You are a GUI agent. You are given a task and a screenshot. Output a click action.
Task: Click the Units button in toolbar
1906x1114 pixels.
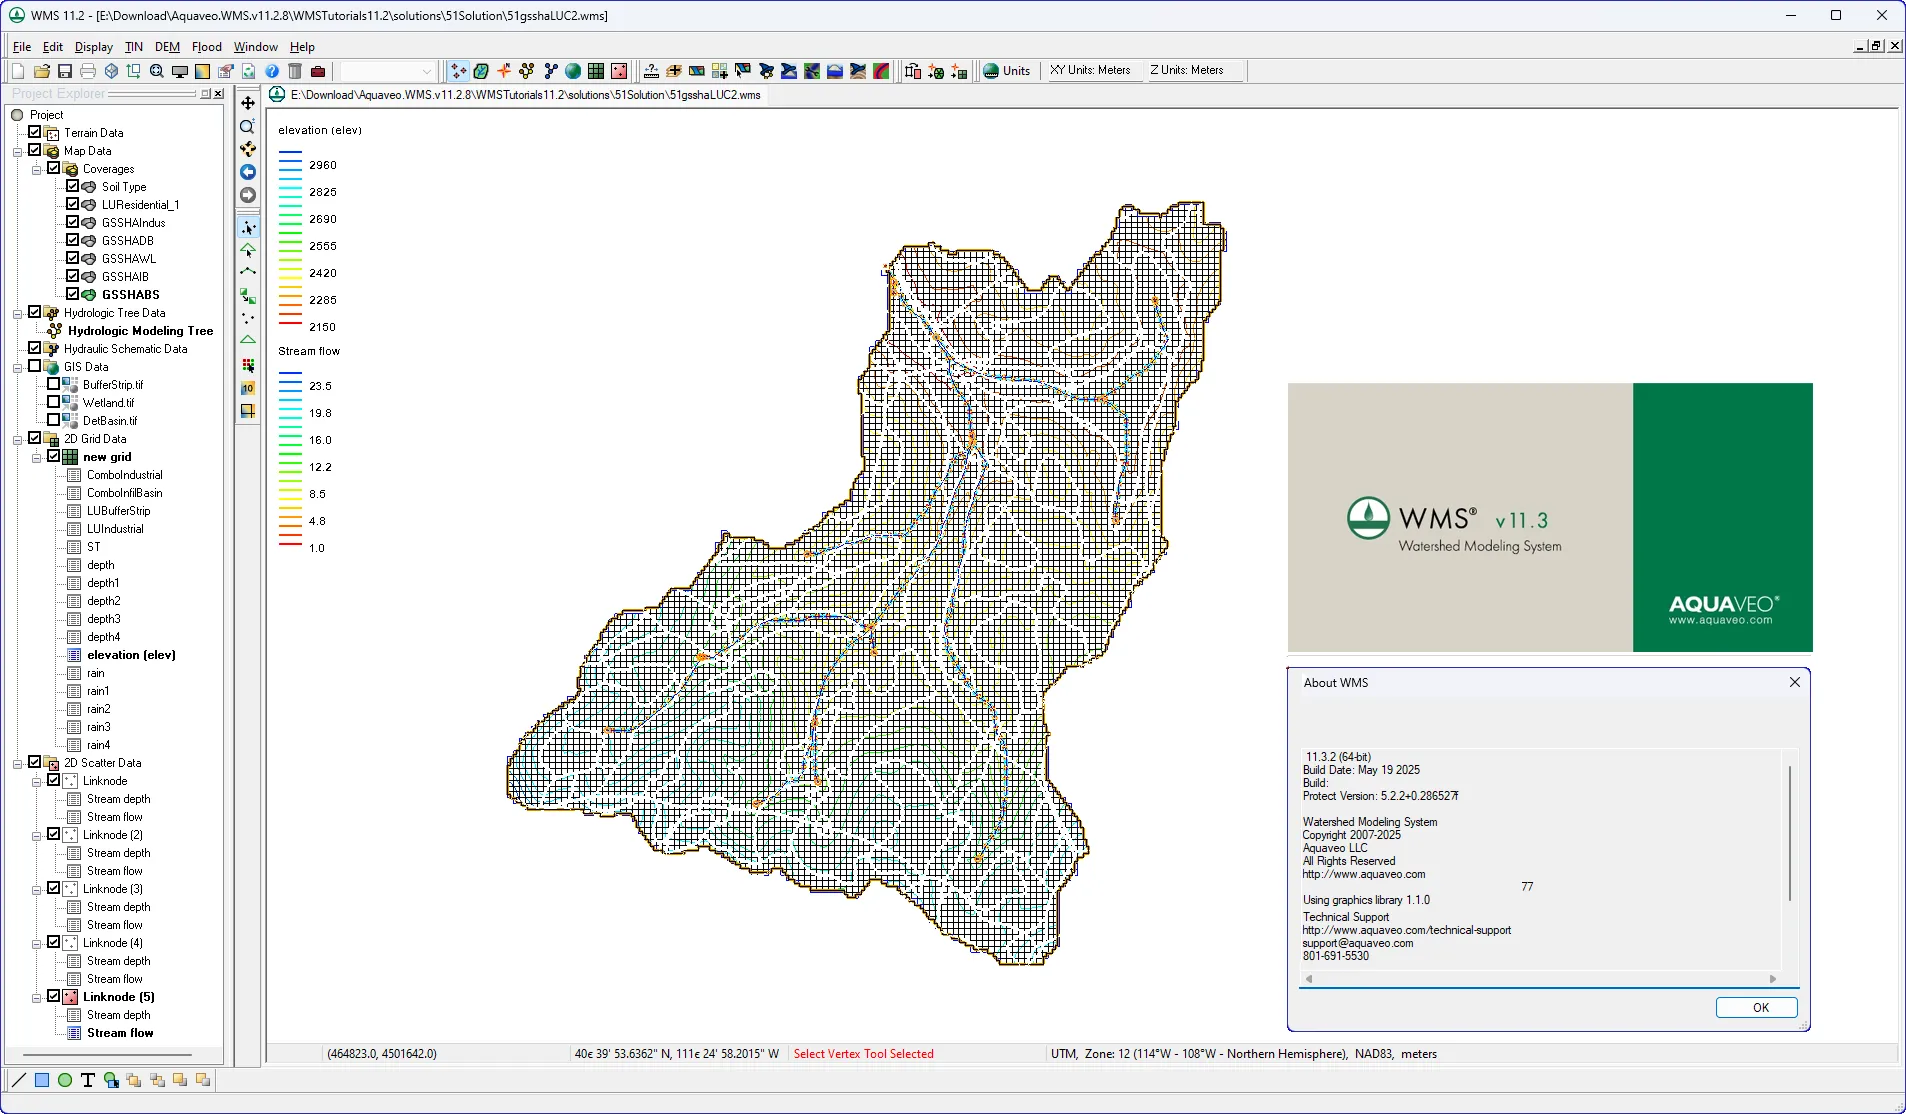pyautogui.click(x=1007, y=71)
